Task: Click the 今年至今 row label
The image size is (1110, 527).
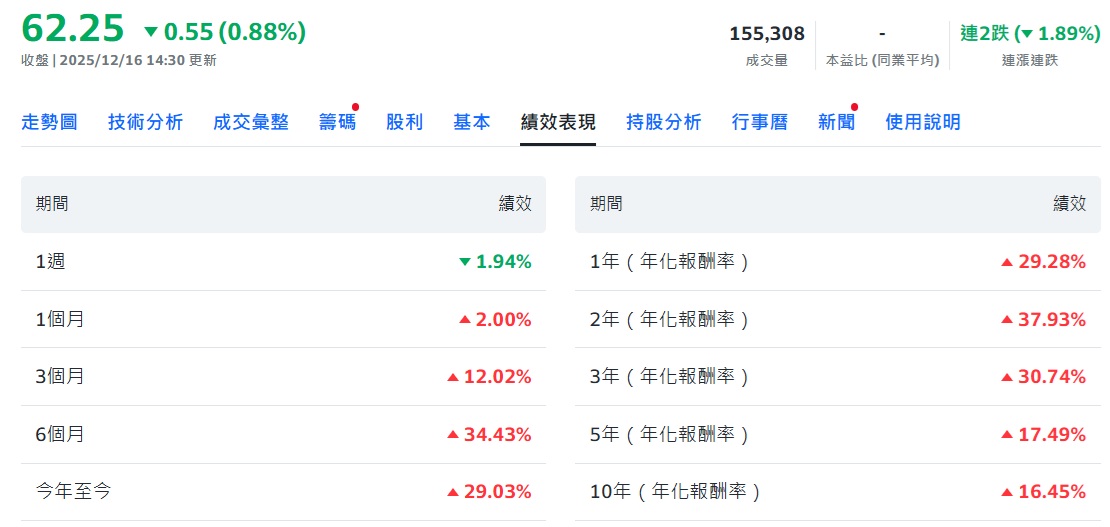Action: [74, 492]
